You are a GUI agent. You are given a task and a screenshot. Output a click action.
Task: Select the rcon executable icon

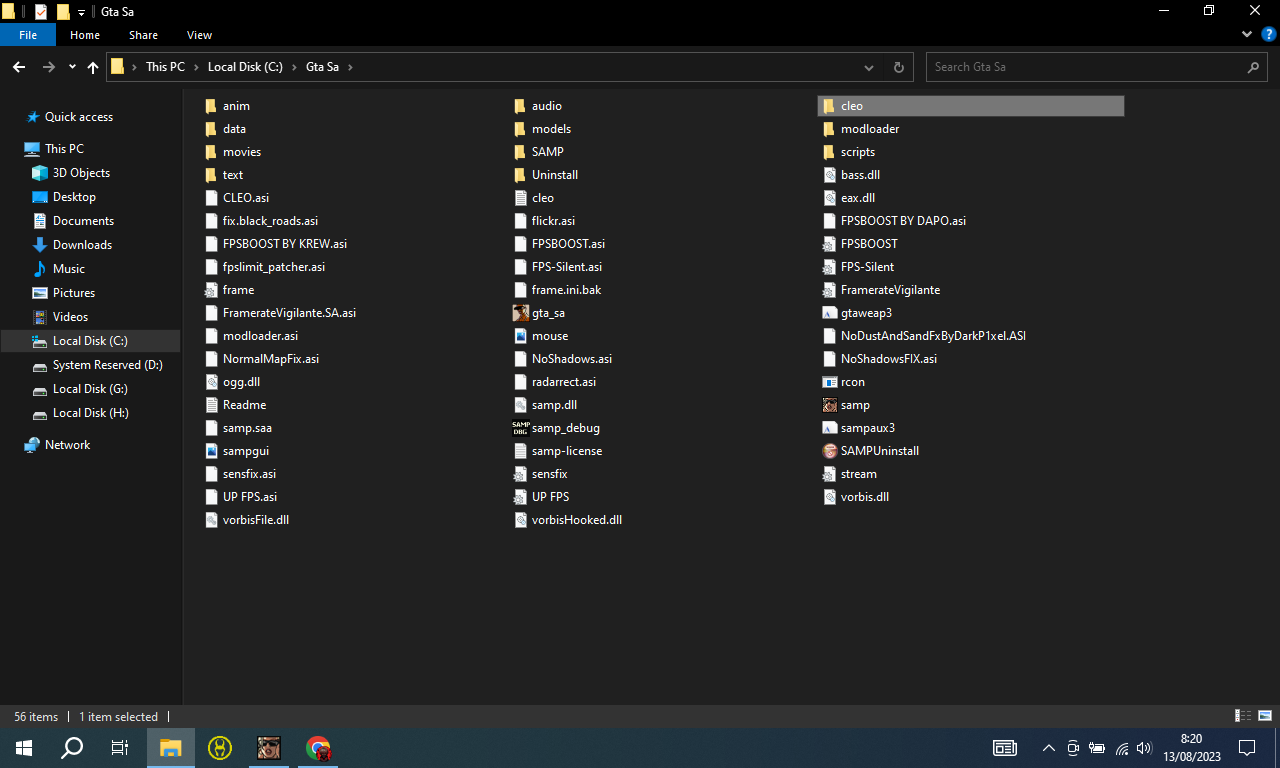pos(829,382)
